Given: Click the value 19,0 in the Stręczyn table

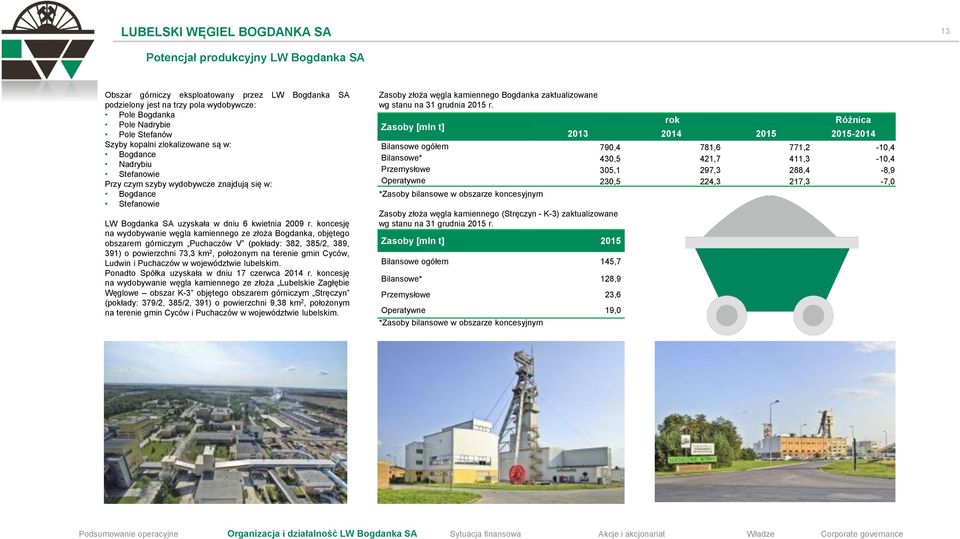Looking at the screenshot, I should pyautogui.click(x=613, y=311).
